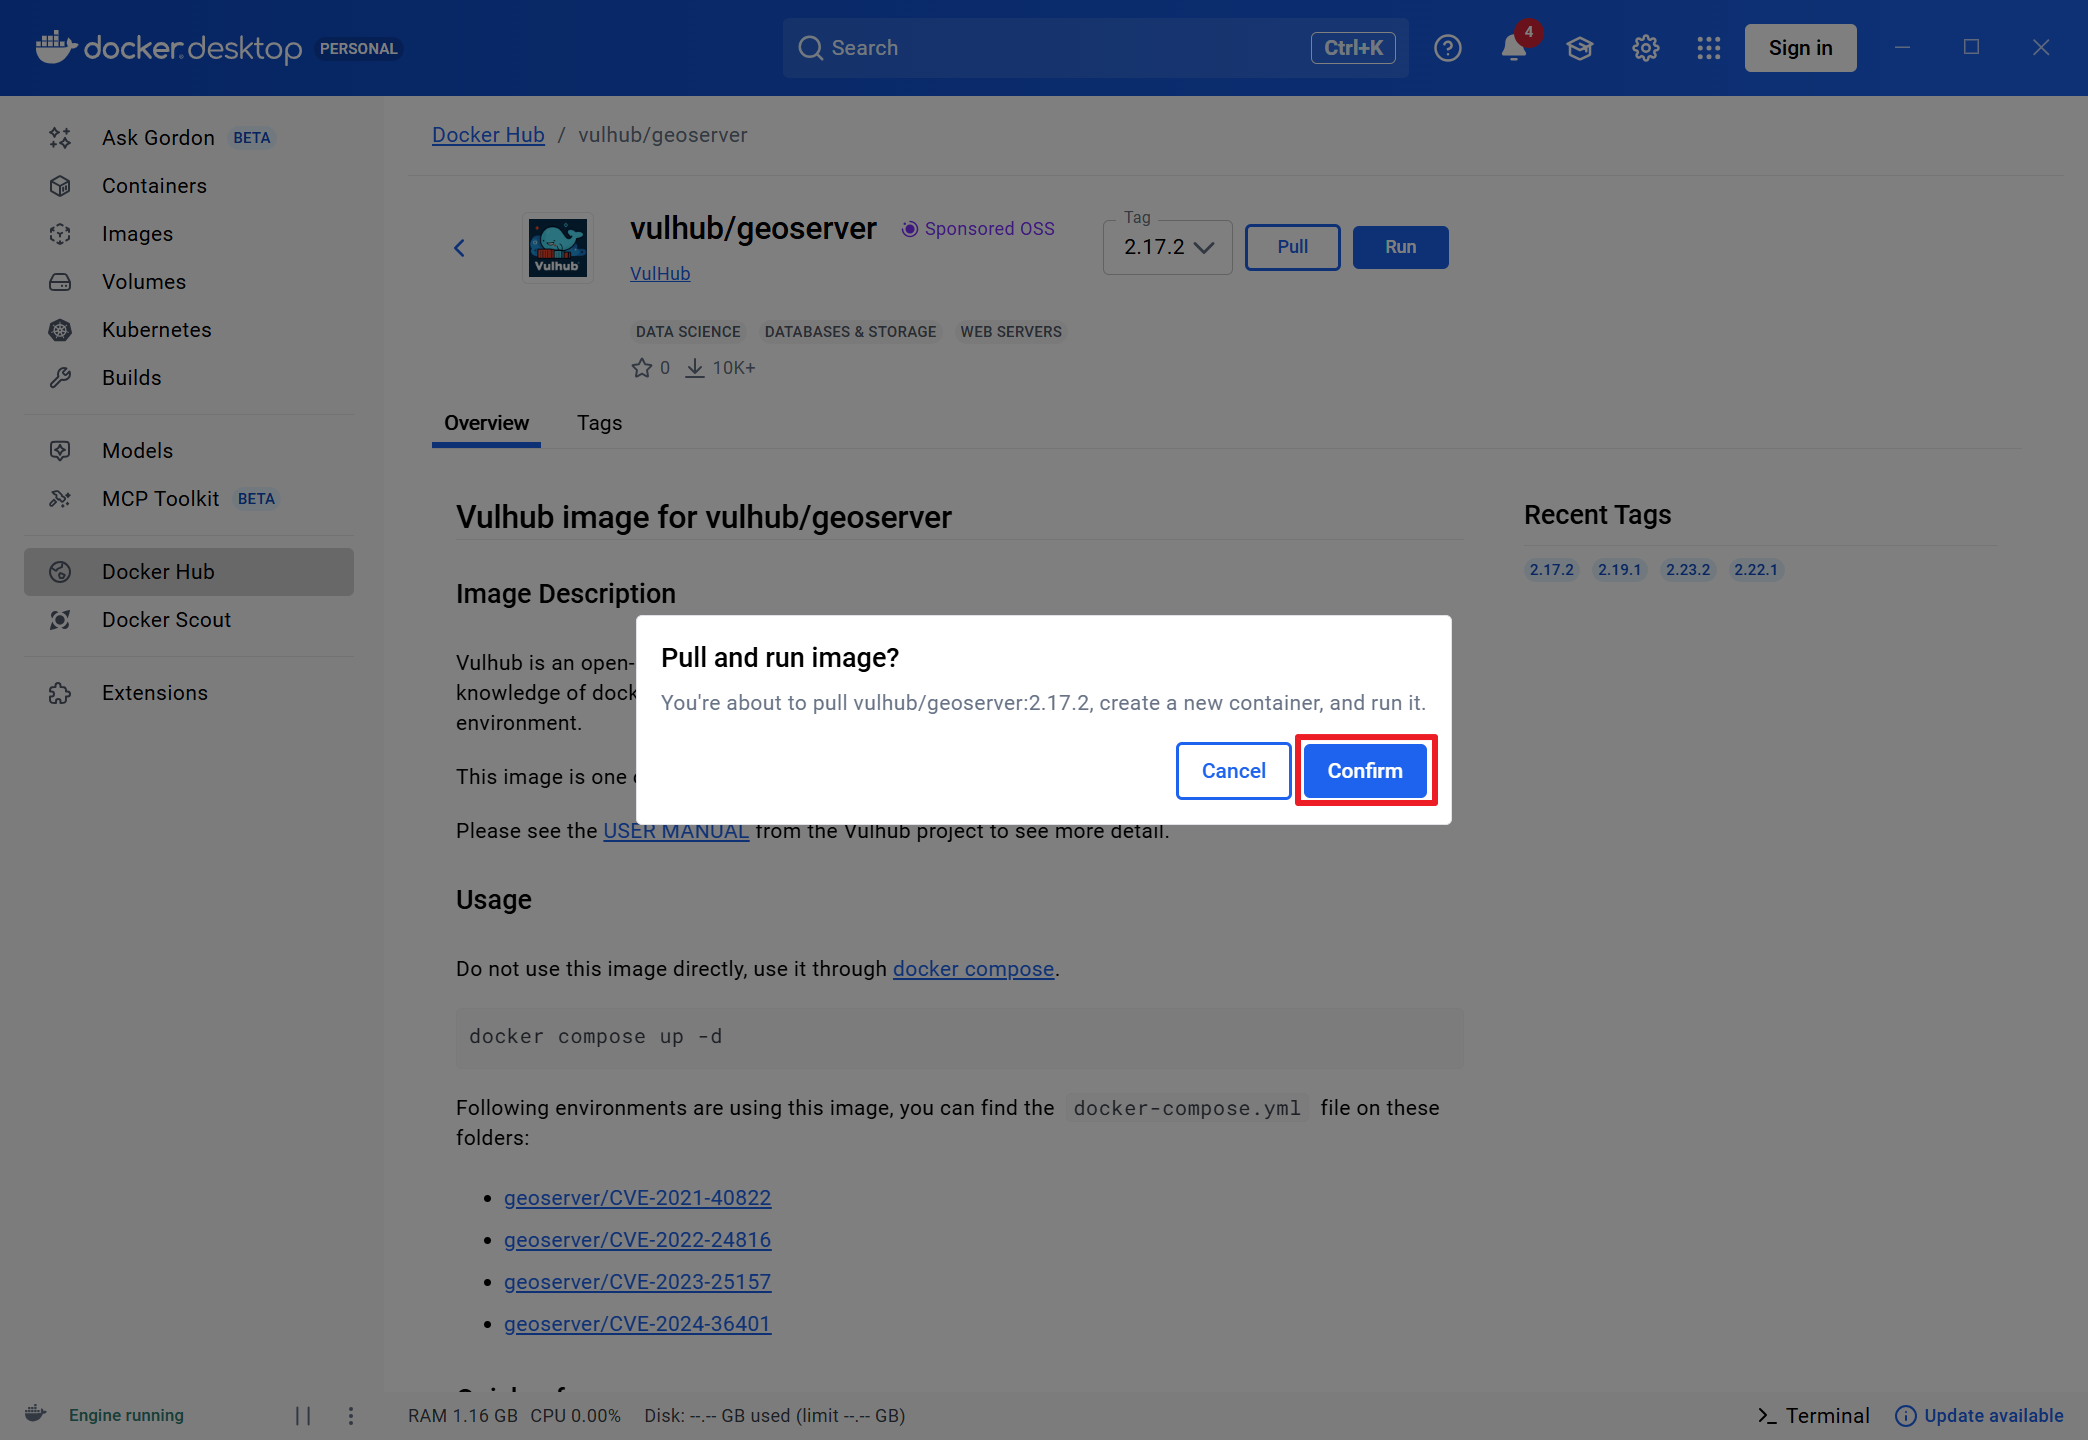The image size is (2088, 1440).
Task: Click the back arrow beside Vulhub logo
Action: (459, 248)
